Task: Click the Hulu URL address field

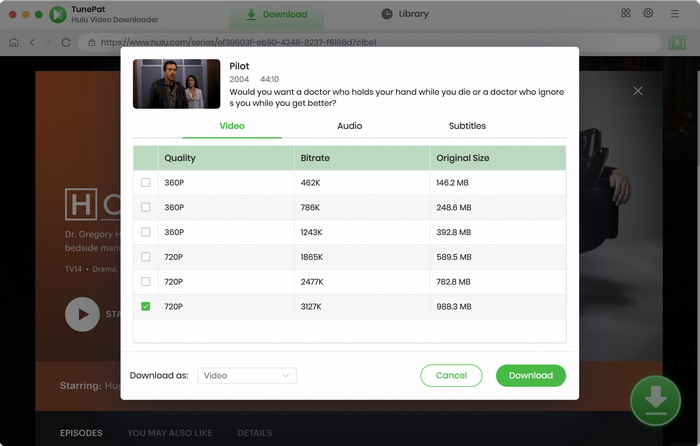Action: [369, 42]
